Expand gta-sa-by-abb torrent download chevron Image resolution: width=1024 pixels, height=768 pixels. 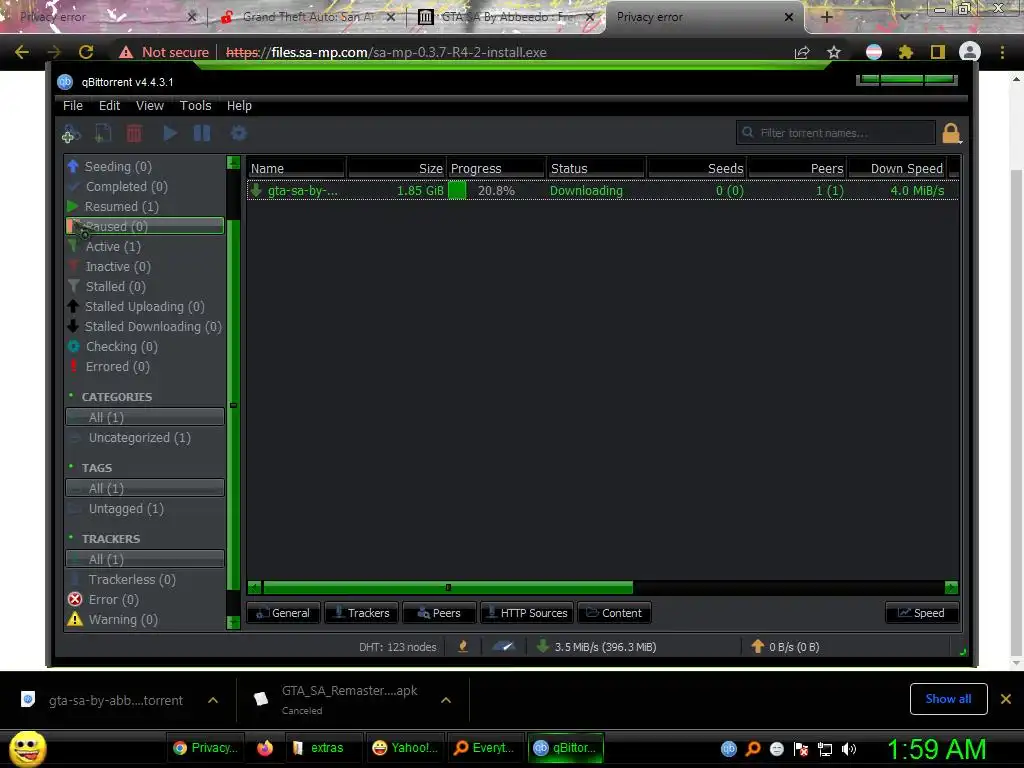(x=213, y=700)
